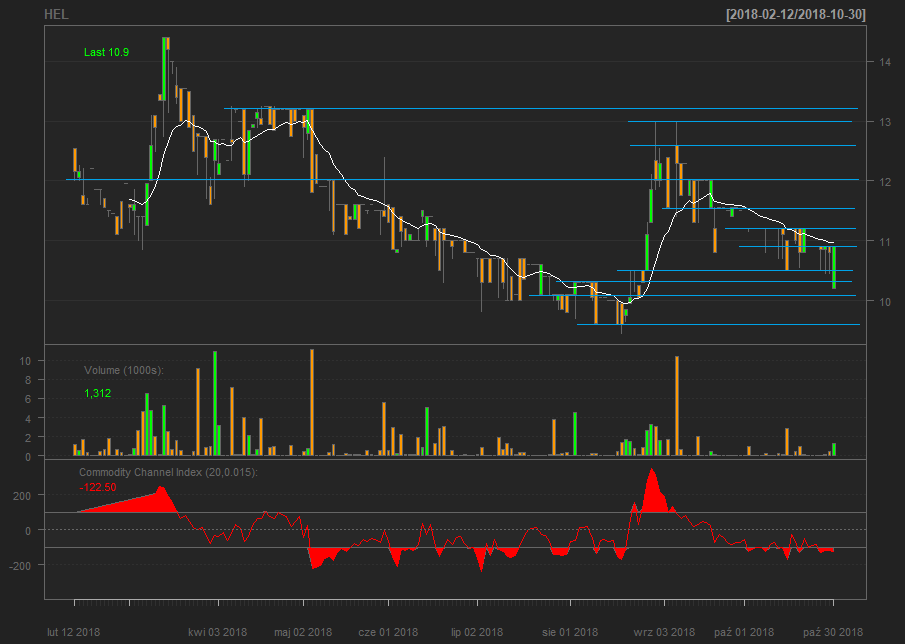The width and height of the screenshot is (905, 644).
Task: Click the 'wrz 03 2018' date label
Action: click(x=664, y=632)
